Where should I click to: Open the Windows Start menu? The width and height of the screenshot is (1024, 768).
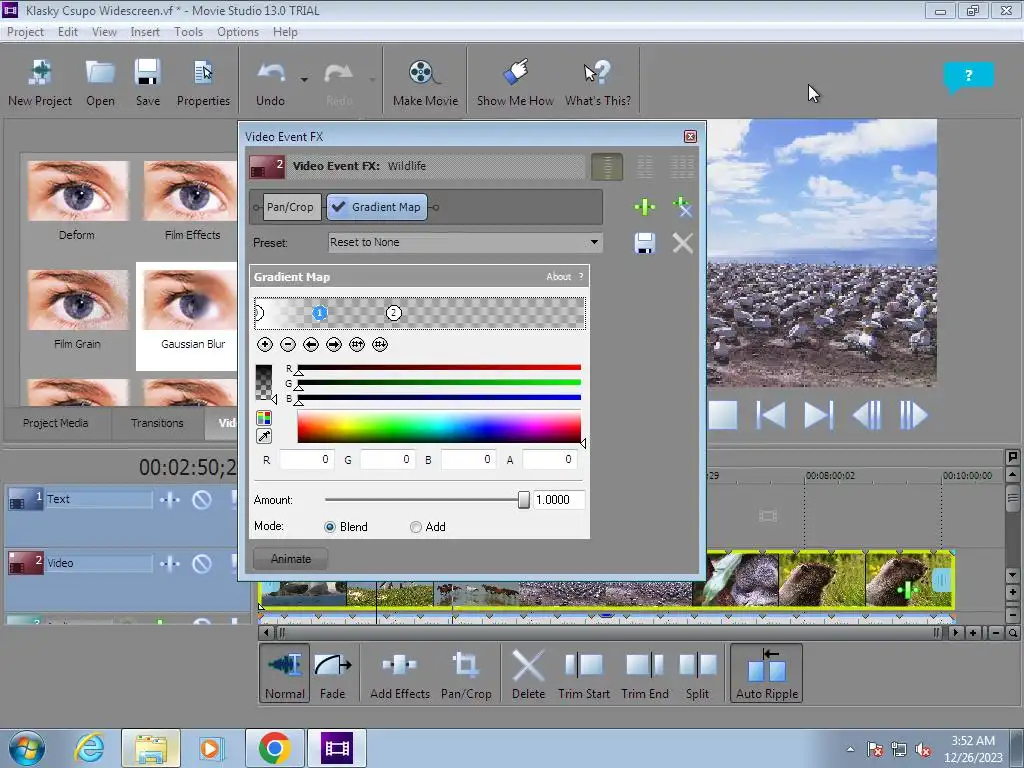pos(27,748)
